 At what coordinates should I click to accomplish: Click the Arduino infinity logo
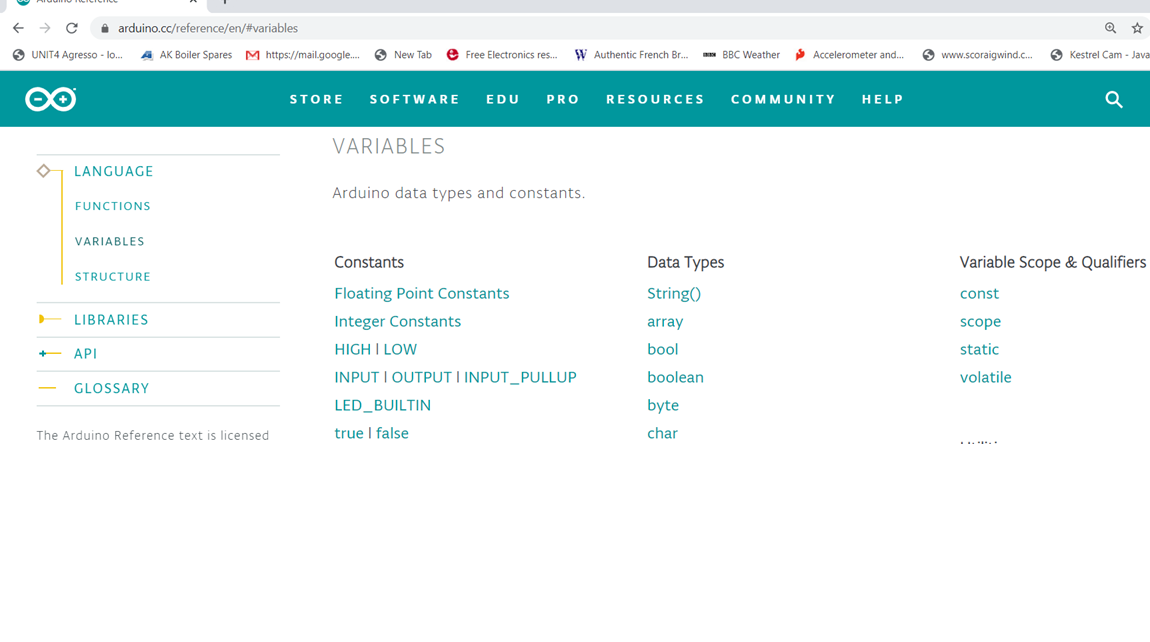51,99
